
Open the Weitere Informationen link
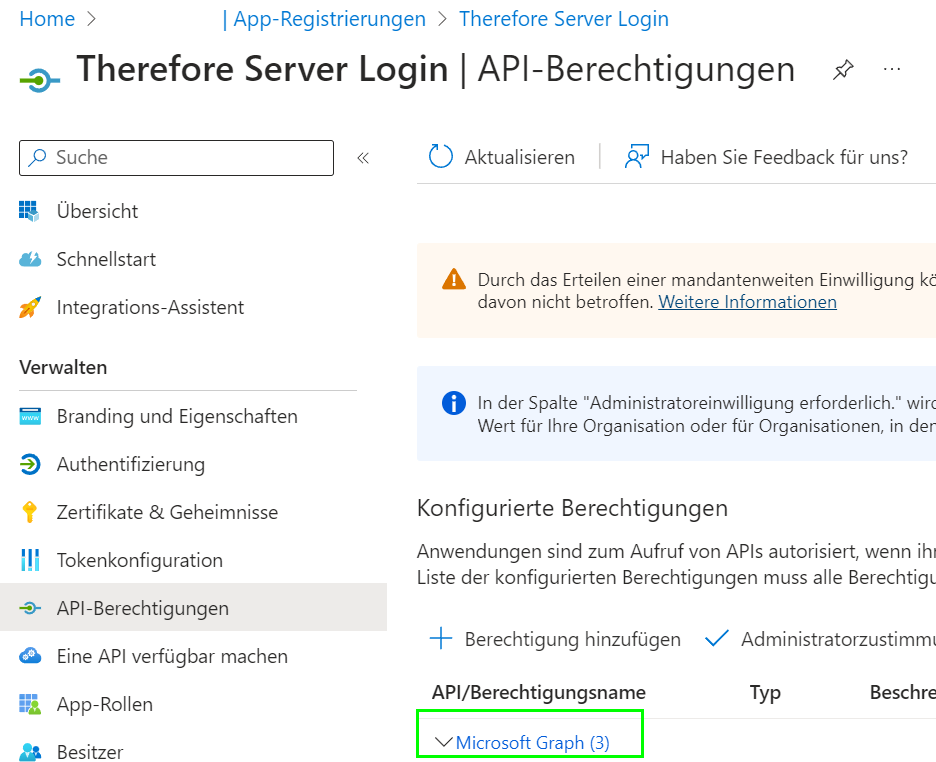click(747, 302)
